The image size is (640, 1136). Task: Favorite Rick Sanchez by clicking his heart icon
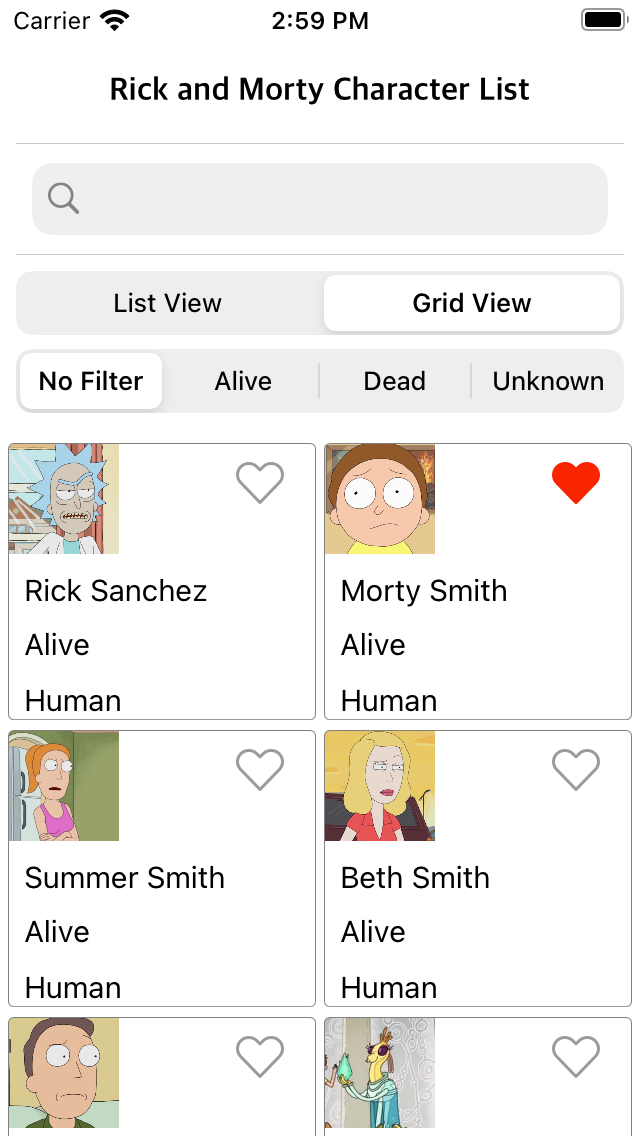(x=260, y=482)
